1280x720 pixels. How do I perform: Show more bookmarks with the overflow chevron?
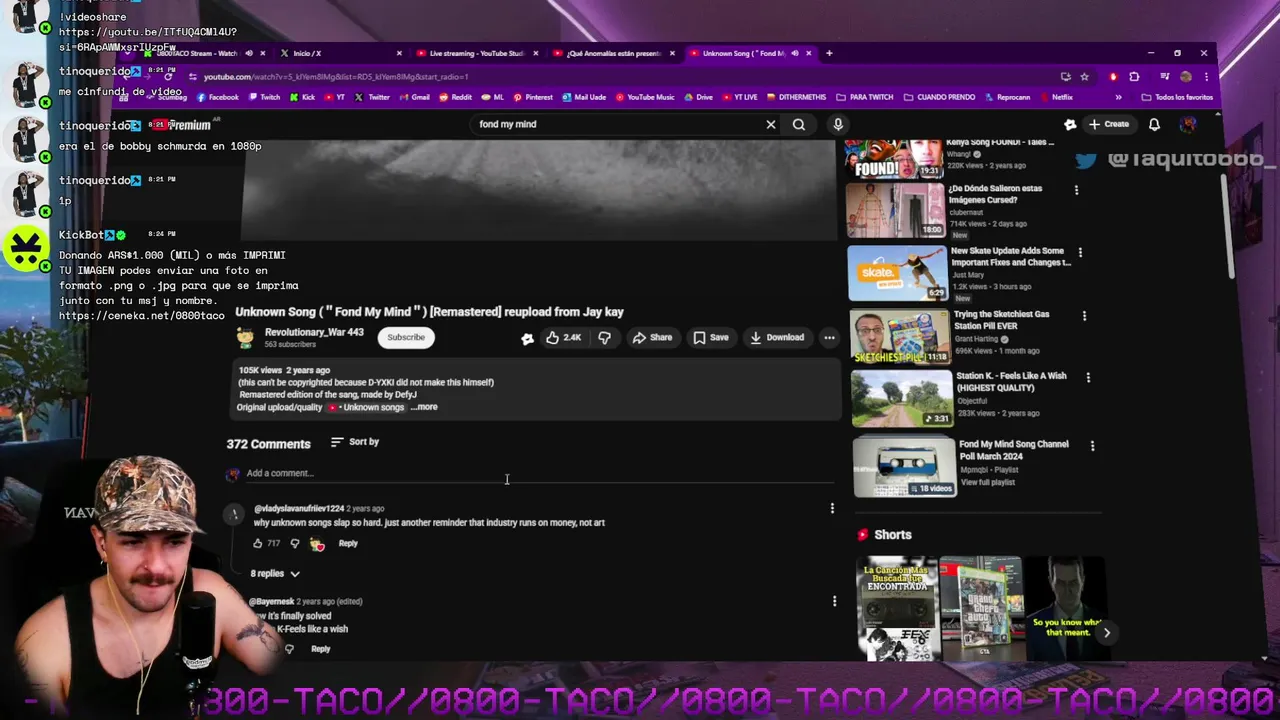pyautogui.click(x=1118, y=97)
